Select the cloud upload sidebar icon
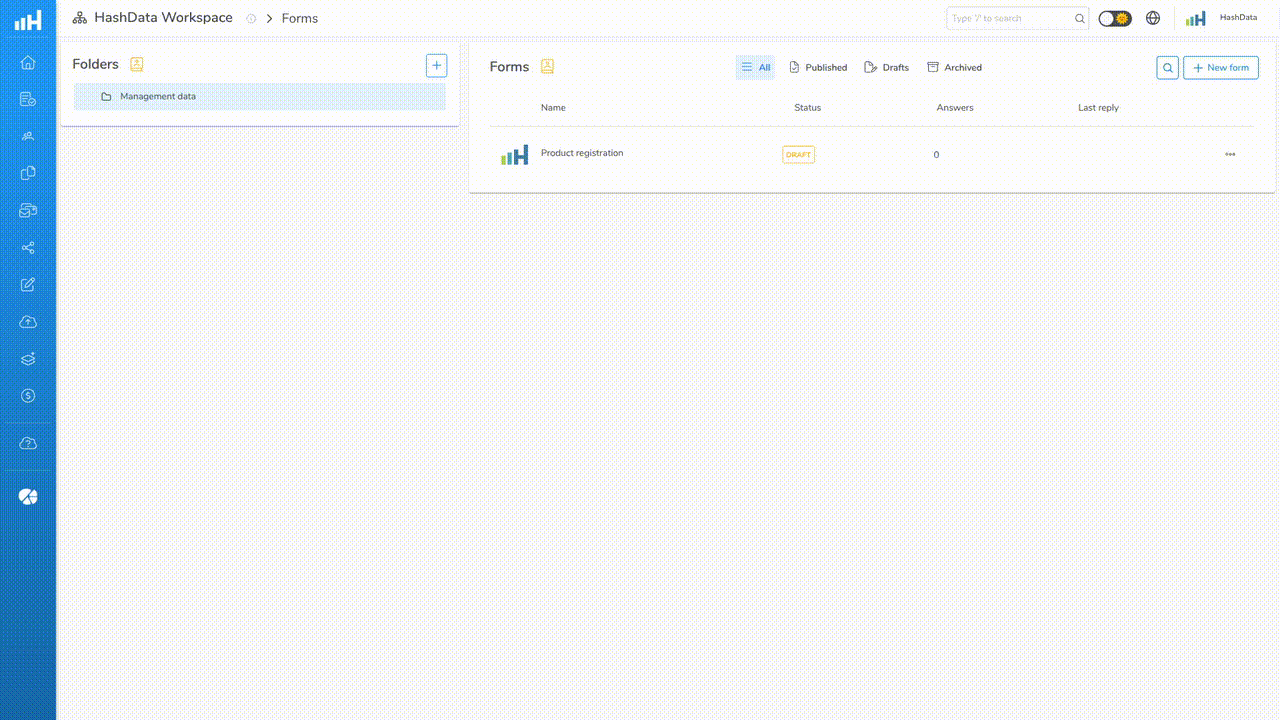 pos(27,321)
